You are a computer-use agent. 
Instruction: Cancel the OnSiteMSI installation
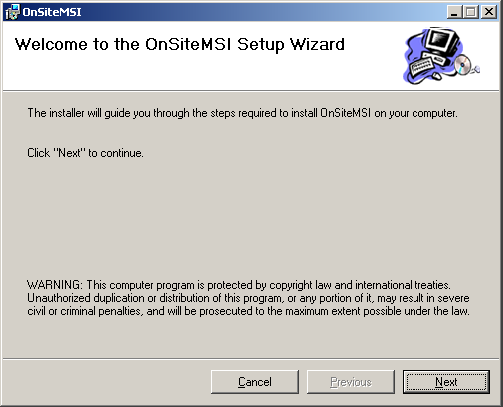[x=255, y=382]
